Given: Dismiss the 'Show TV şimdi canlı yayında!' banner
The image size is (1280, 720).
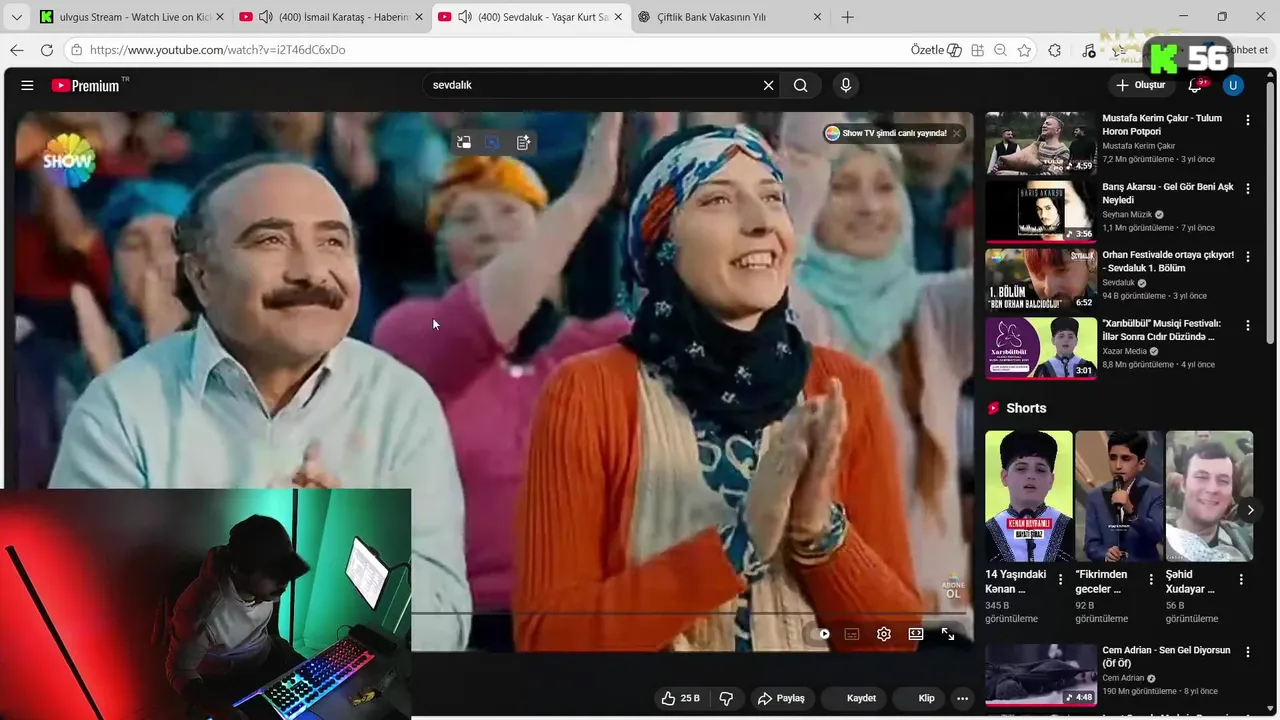Looking at the screenshot, I should (956, 133).
